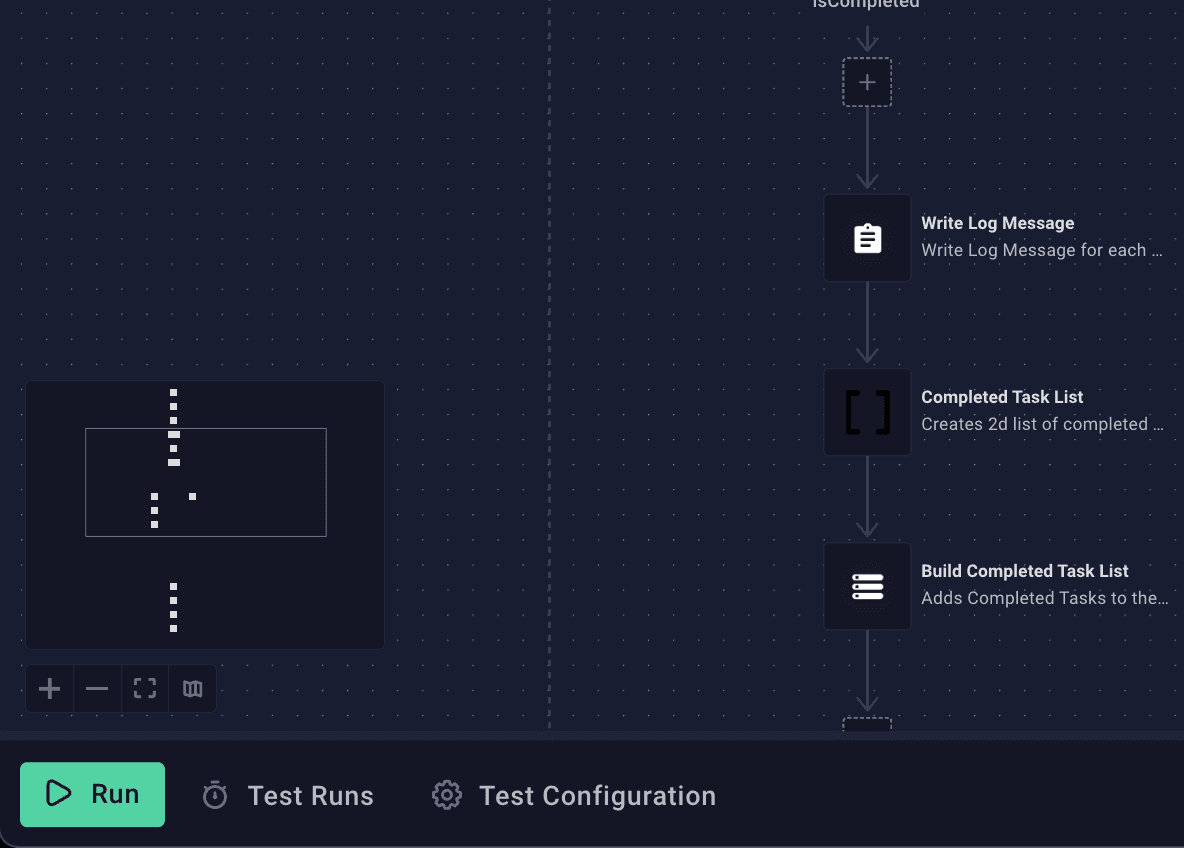This screenshot has width=1184, height=848.
Task: Click the Write Log Message title
Action: [997, 223]
